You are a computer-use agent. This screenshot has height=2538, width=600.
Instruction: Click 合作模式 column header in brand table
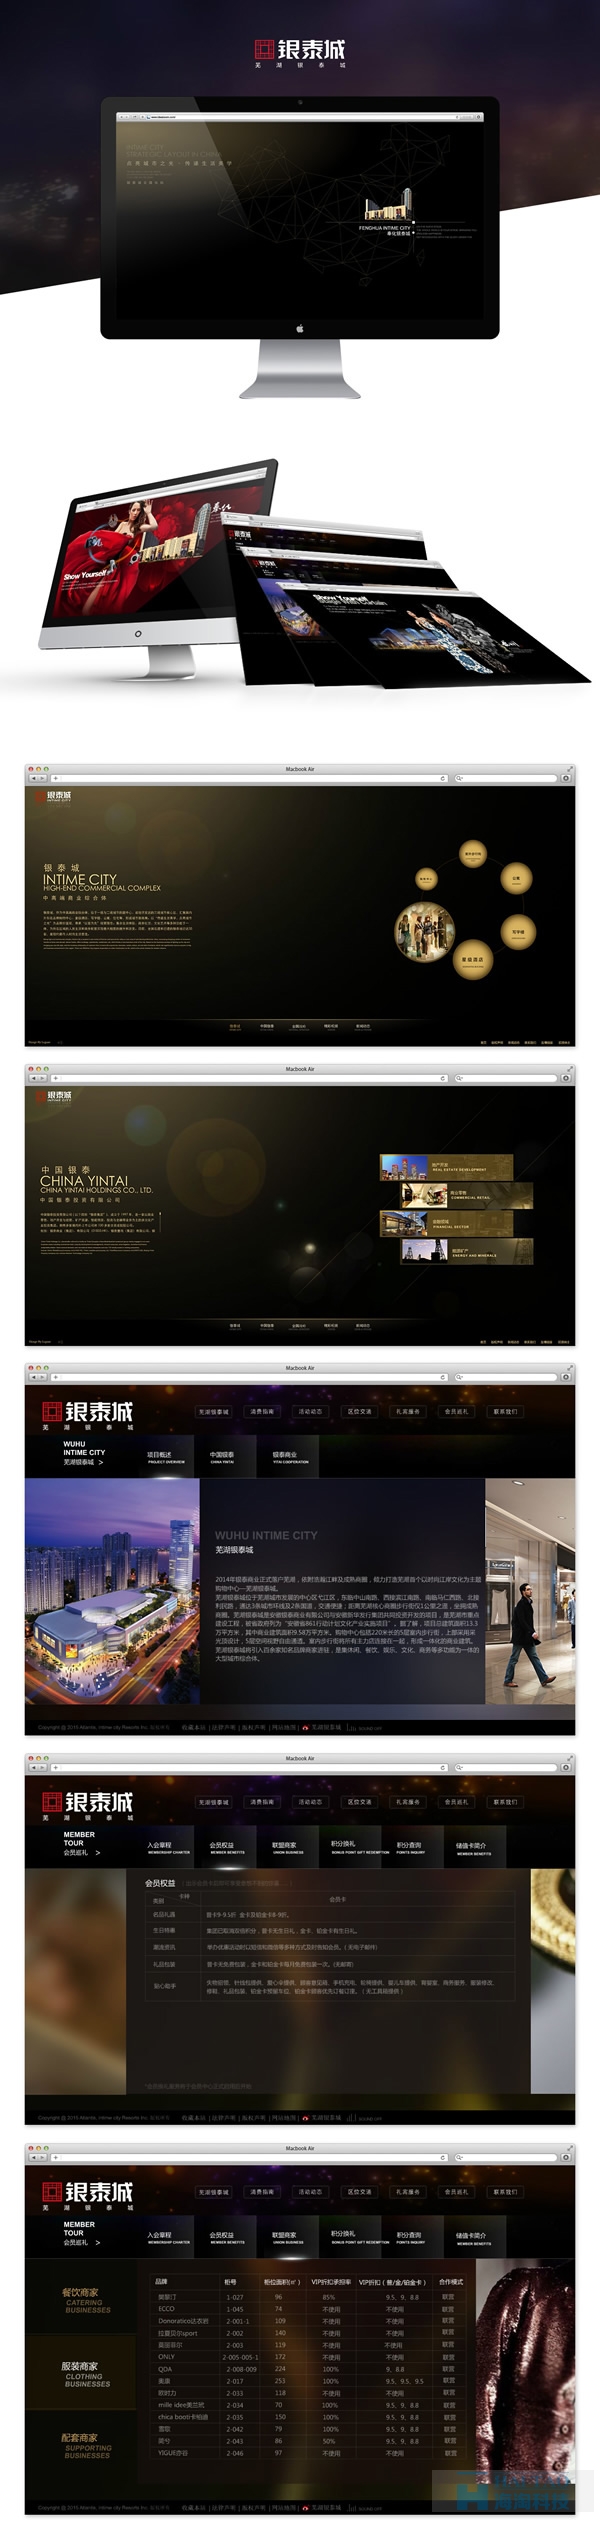tap(451, 2282)
